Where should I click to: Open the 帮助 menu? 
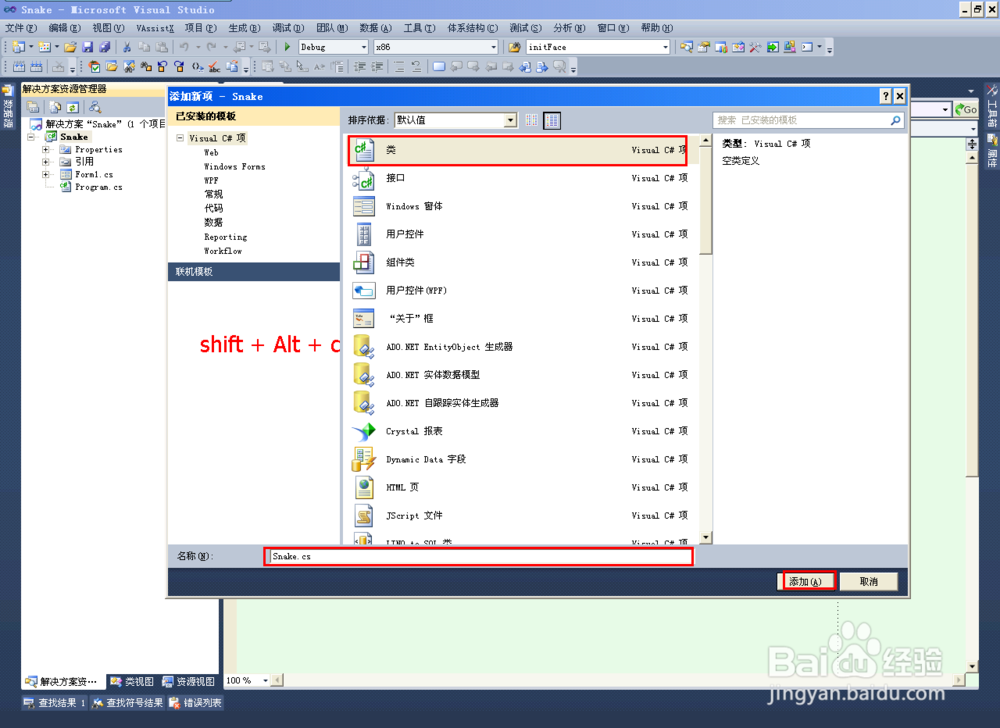[x=656, y=27]
